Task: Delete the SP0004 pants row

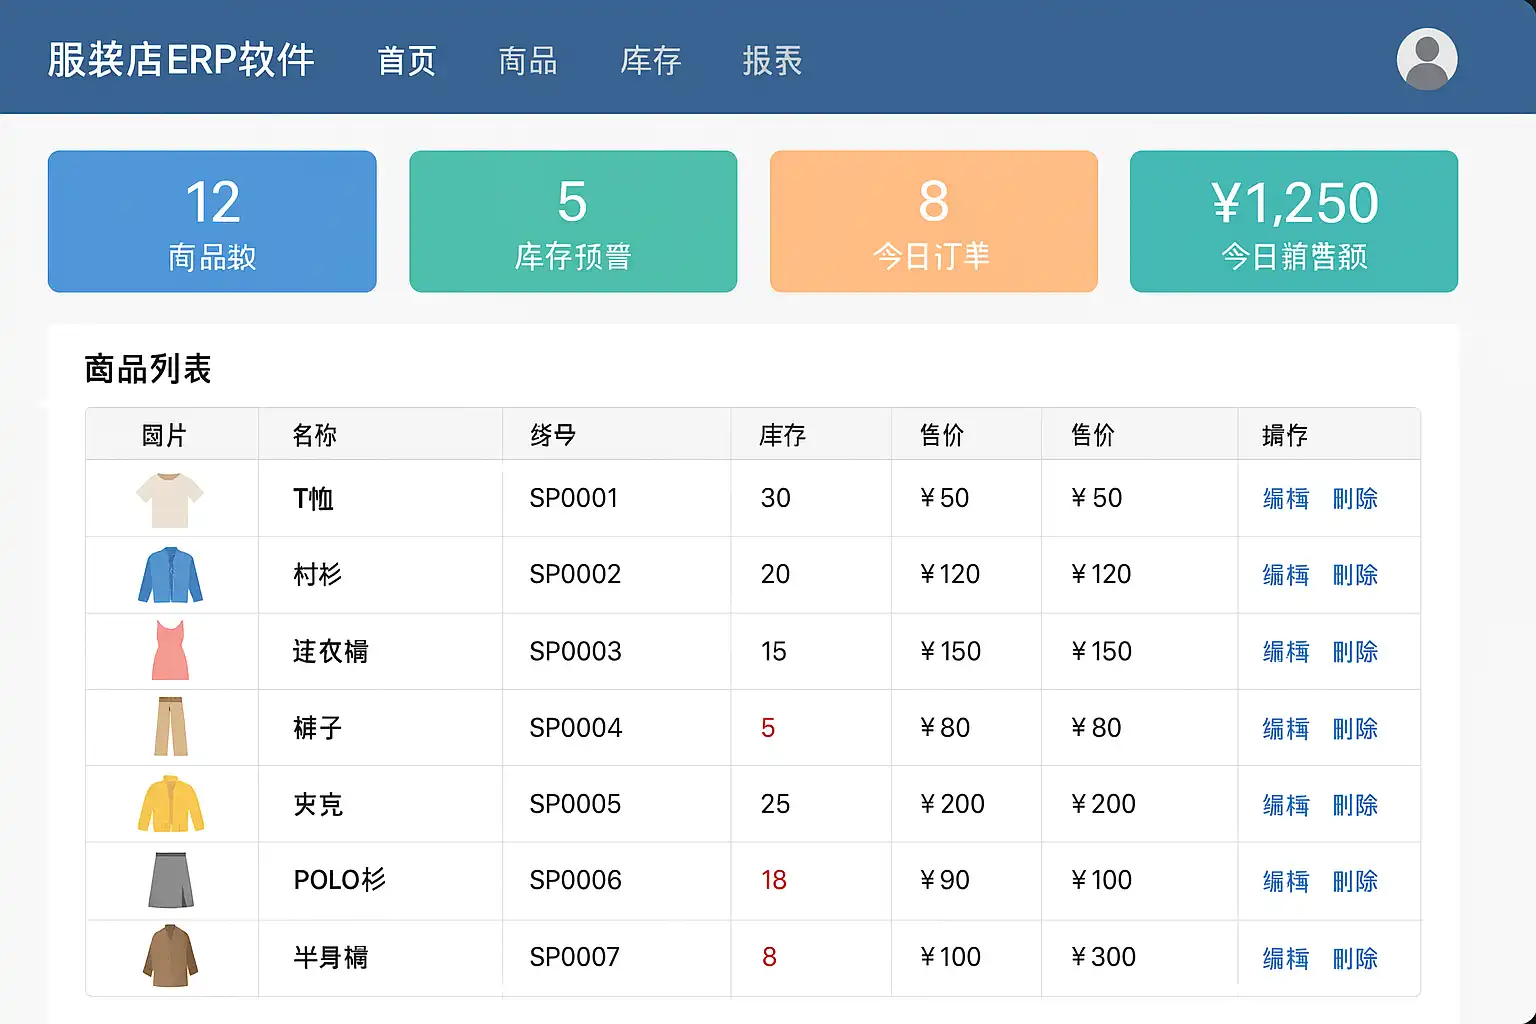Action: click(1355, 728)
